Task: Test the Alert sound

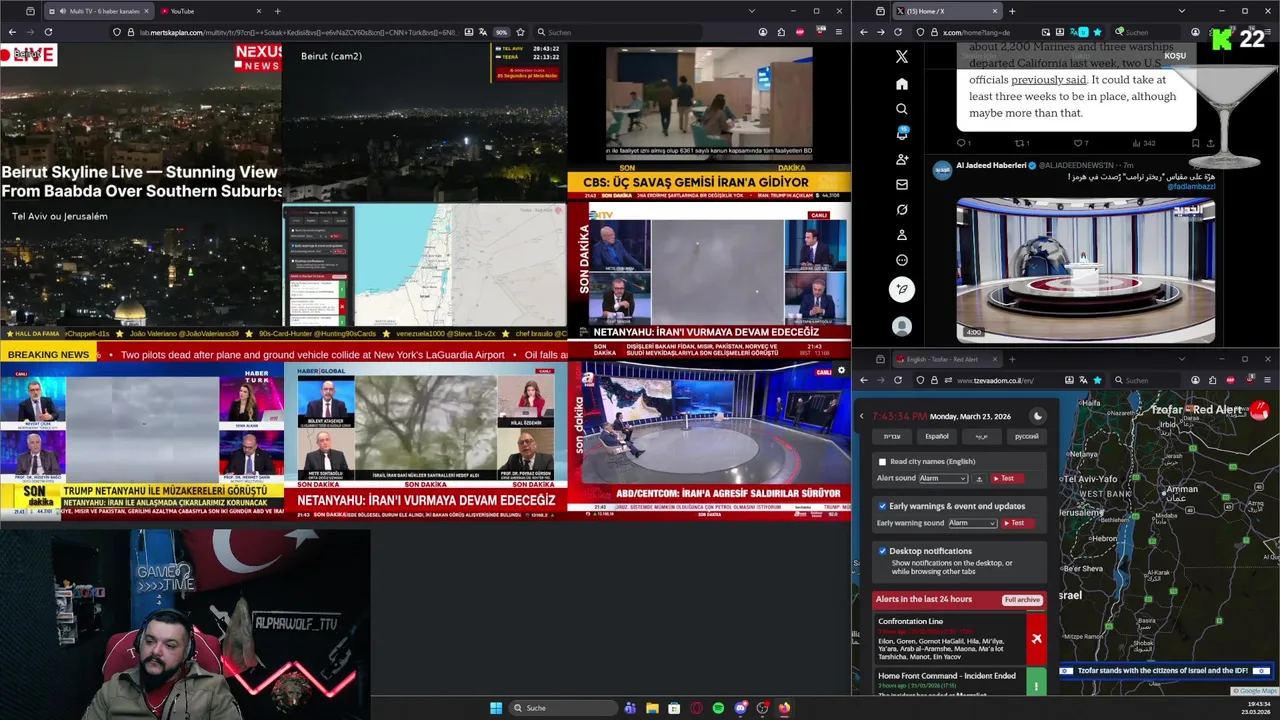Action: pos(1007,479)
